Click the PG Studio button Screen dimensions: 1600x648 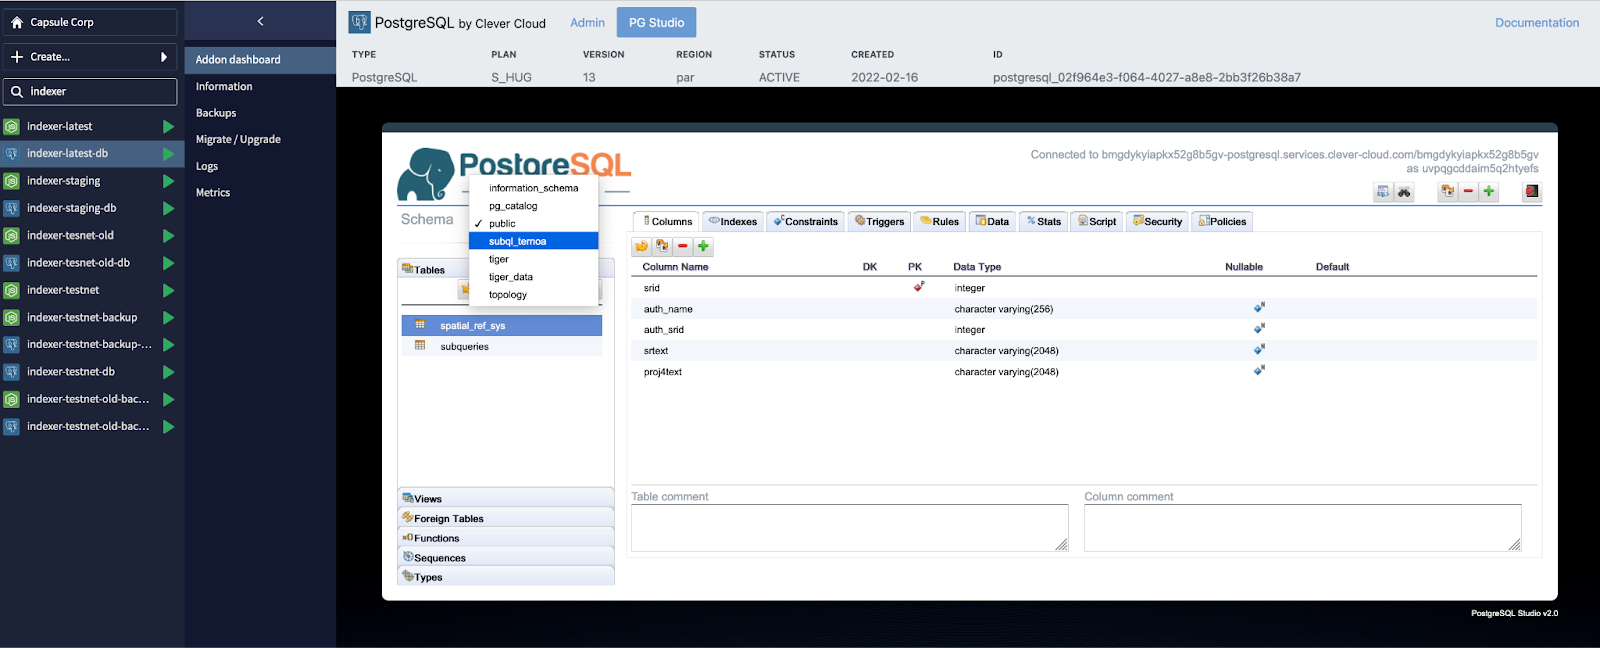pos(656,23)
